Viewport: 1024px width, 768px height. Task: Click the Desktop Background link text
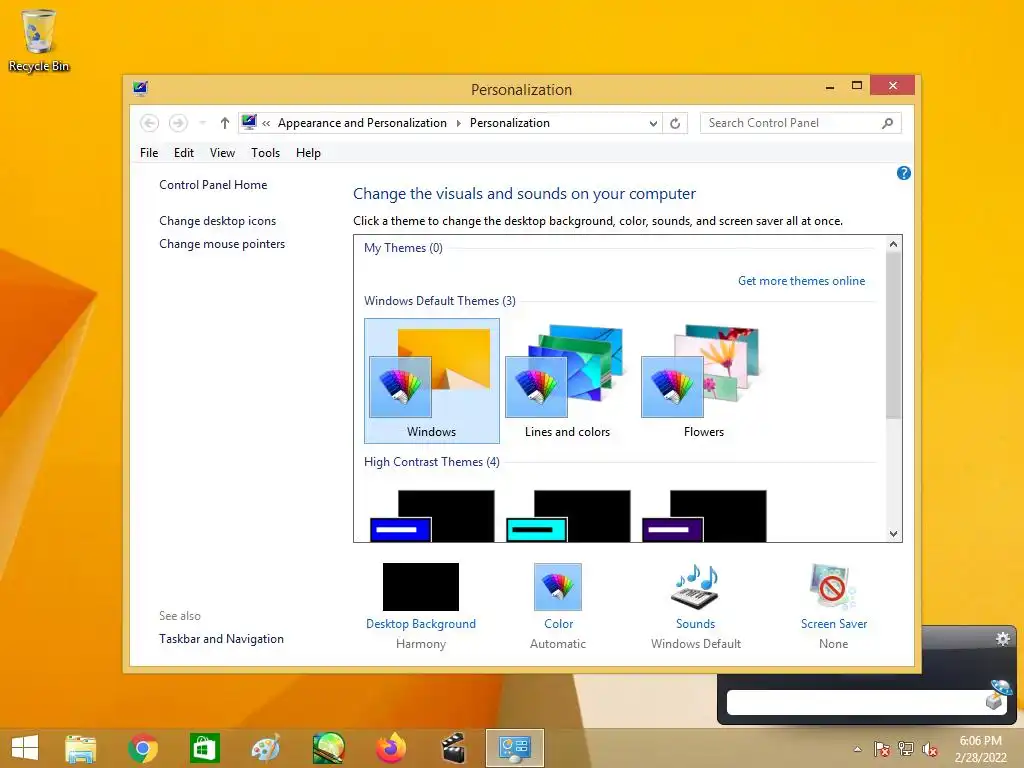coord(421,624)
